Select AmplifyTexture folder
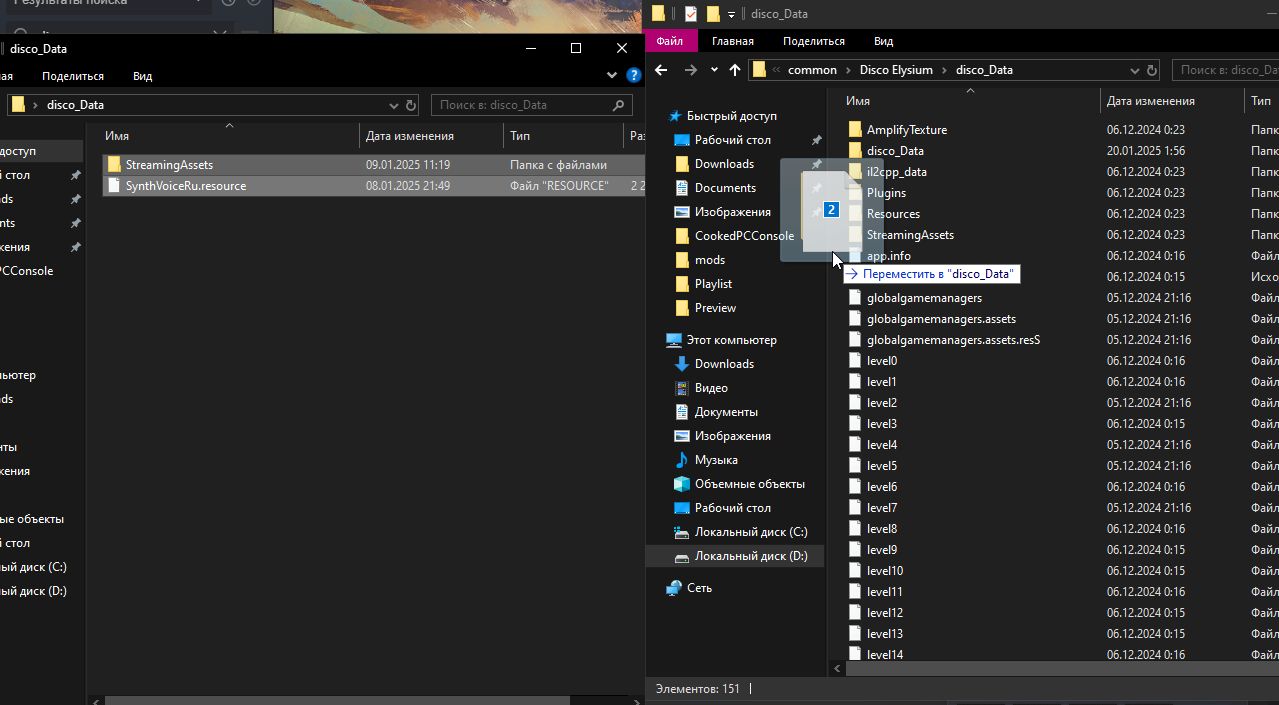The image size is (1279, 705). (x=906, y=130)
